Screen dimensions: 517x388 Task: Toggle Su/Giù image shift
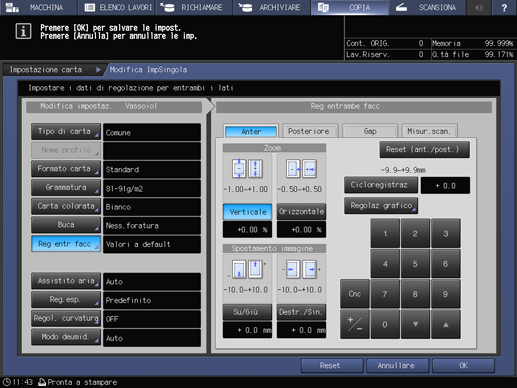(x=247, y=312)
